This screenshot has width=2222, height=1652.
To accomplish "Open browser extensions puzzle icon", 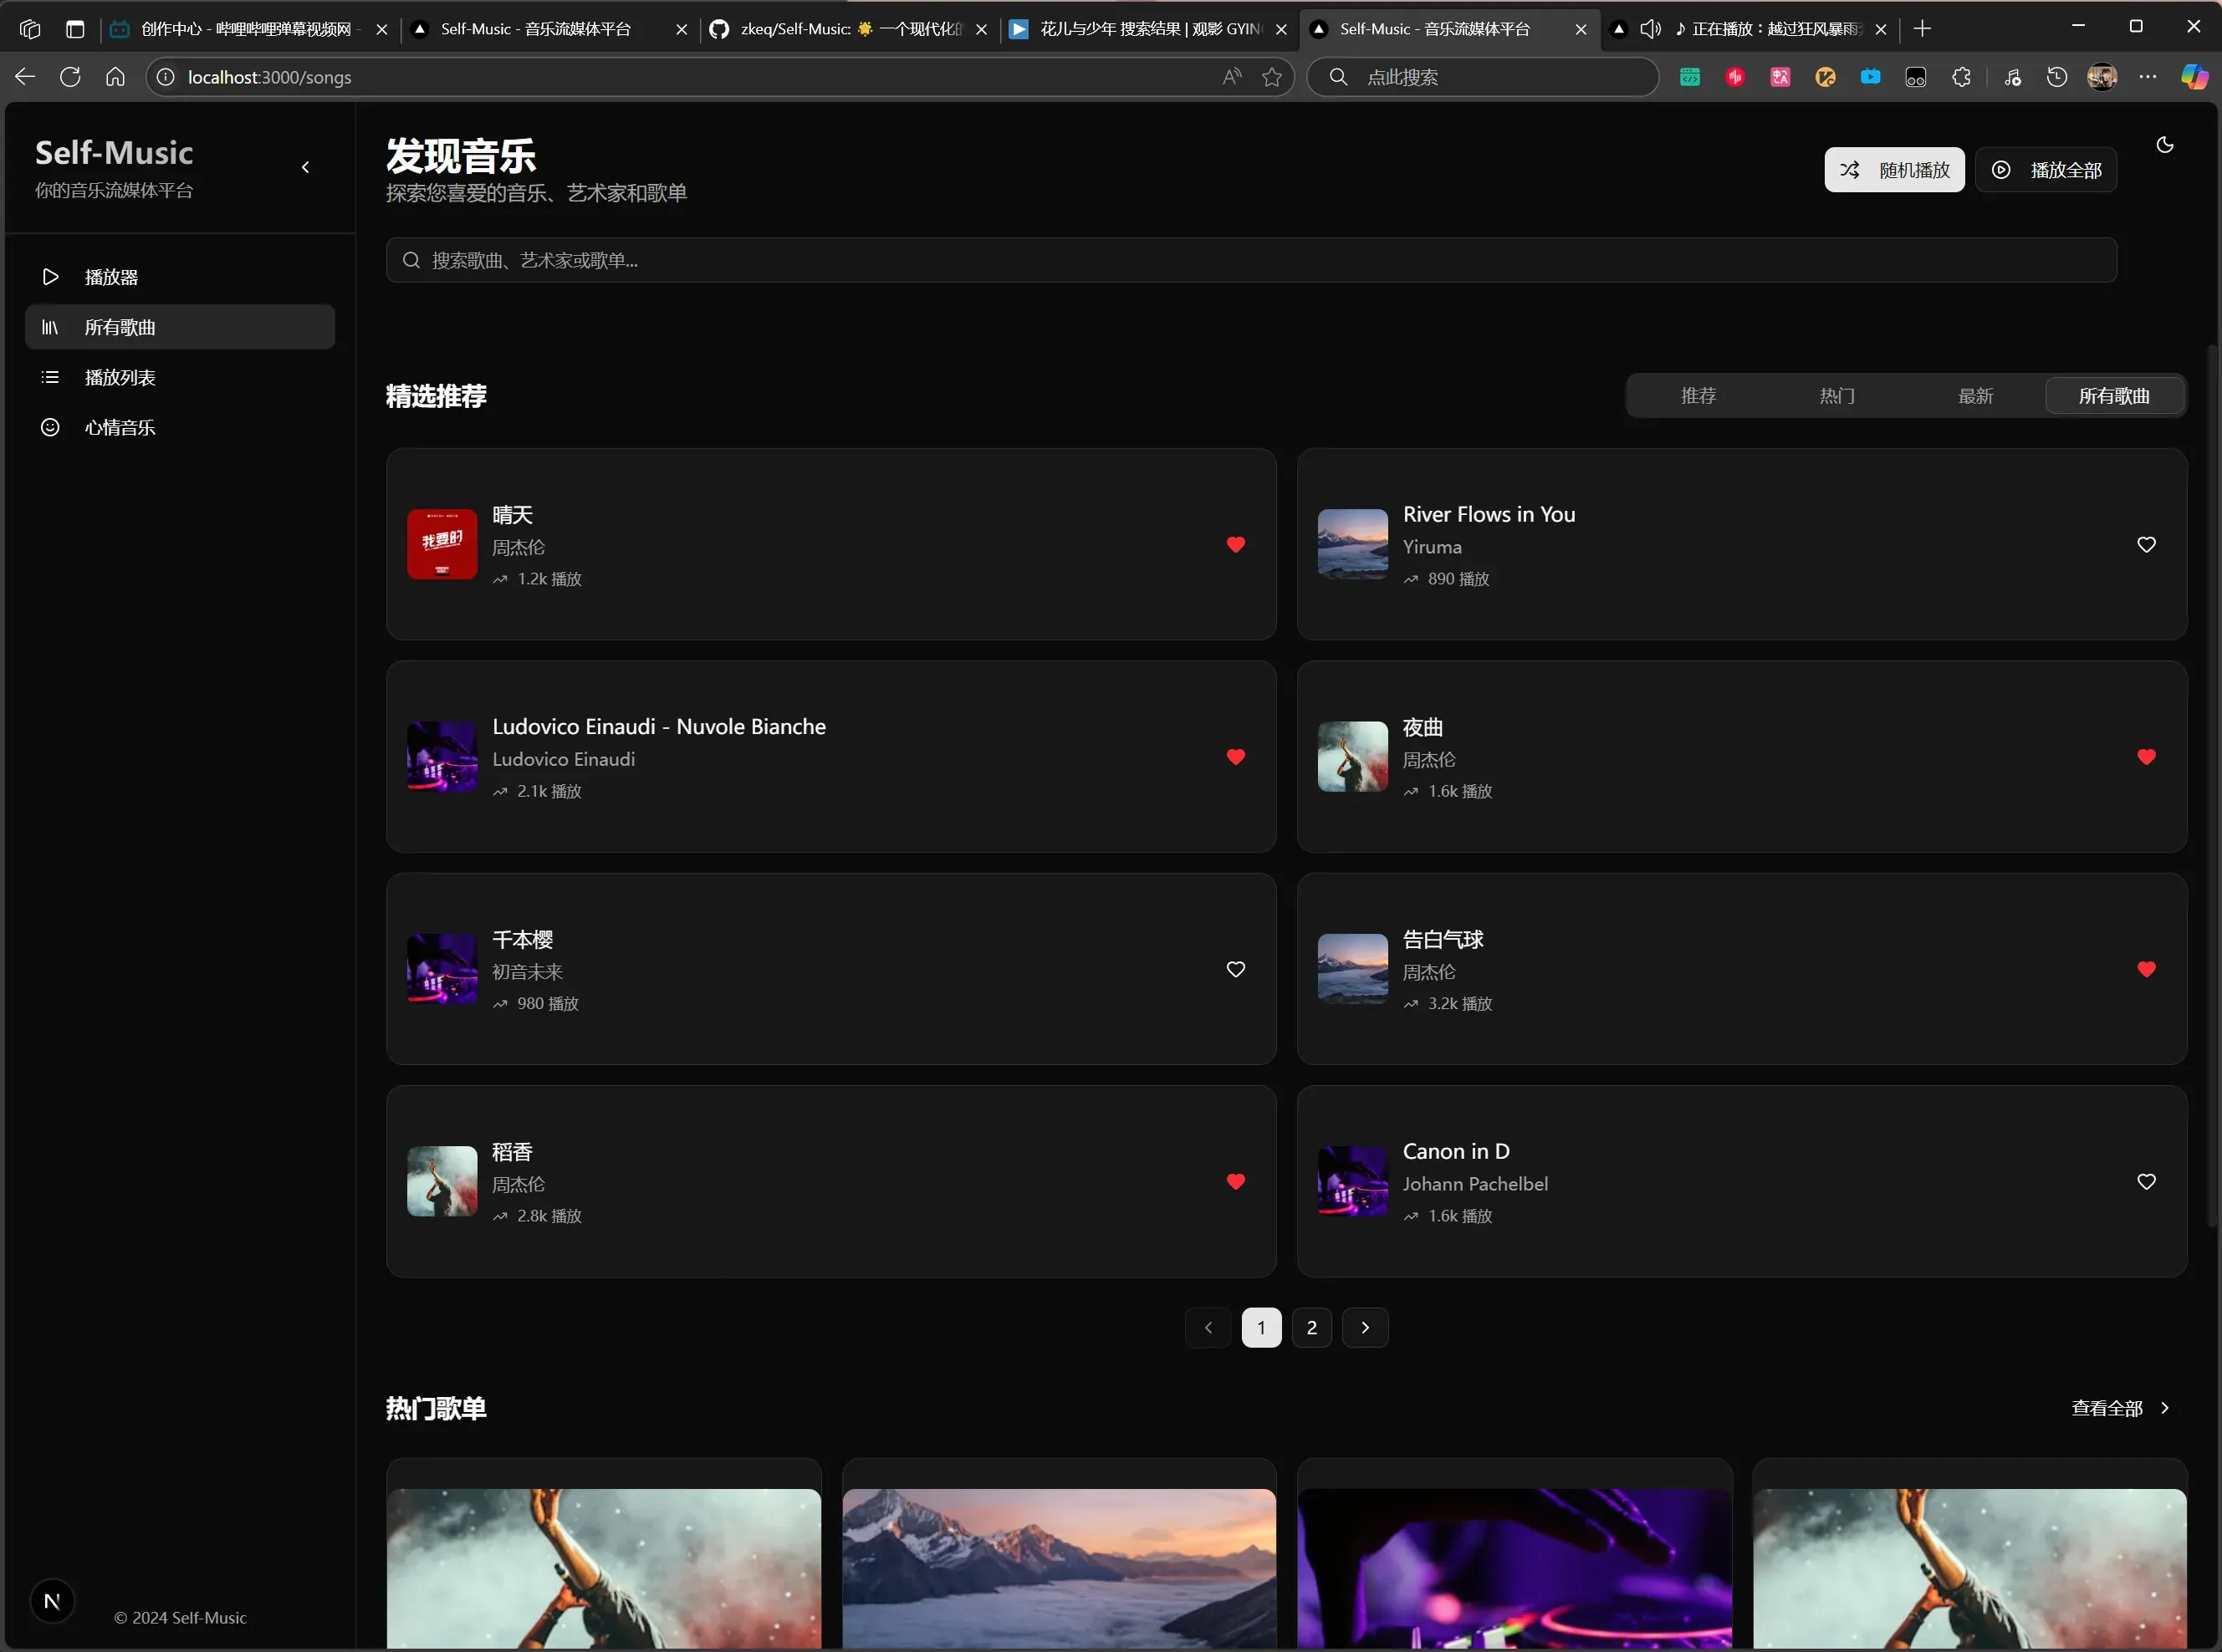I will click(1961, 77).
